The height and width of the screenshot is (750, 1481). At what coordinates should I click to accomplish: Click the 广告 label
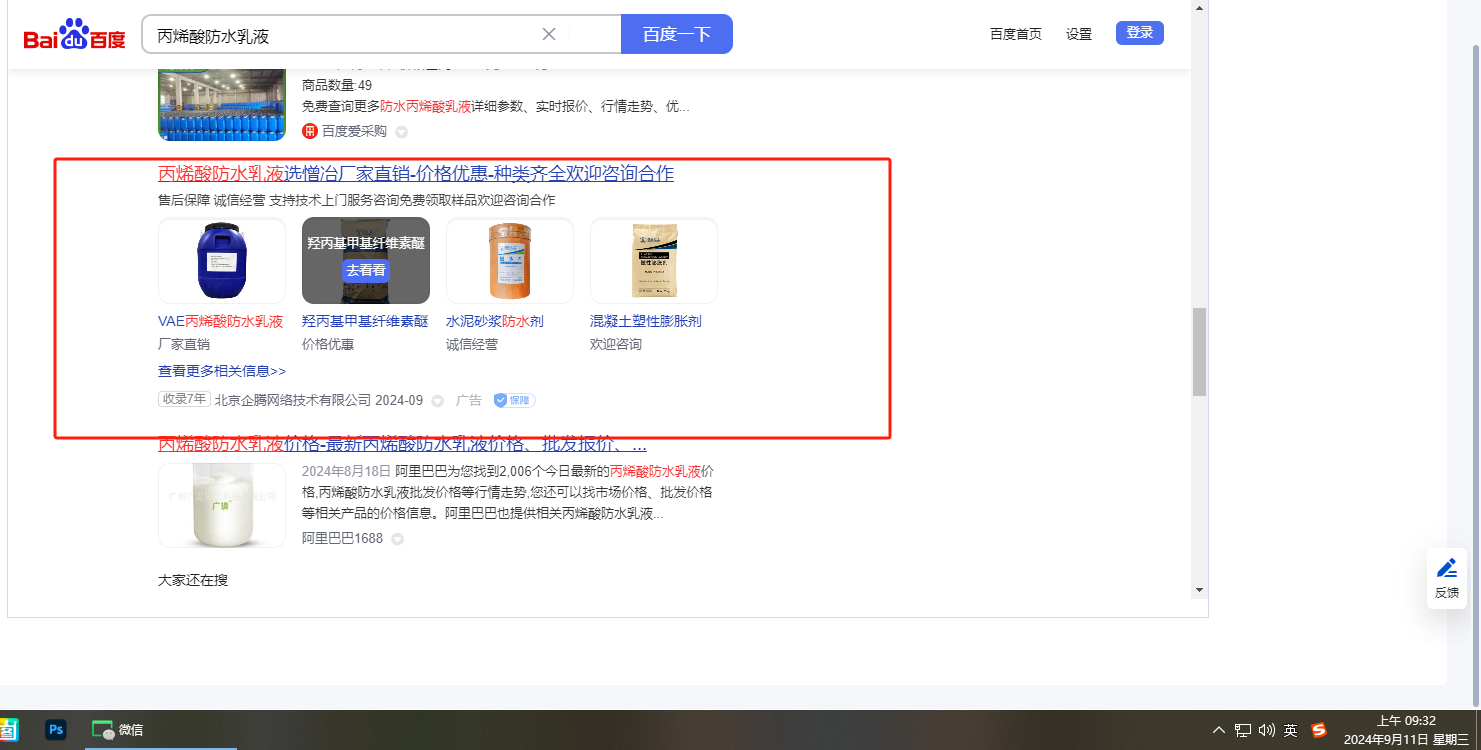click(469, 400)
